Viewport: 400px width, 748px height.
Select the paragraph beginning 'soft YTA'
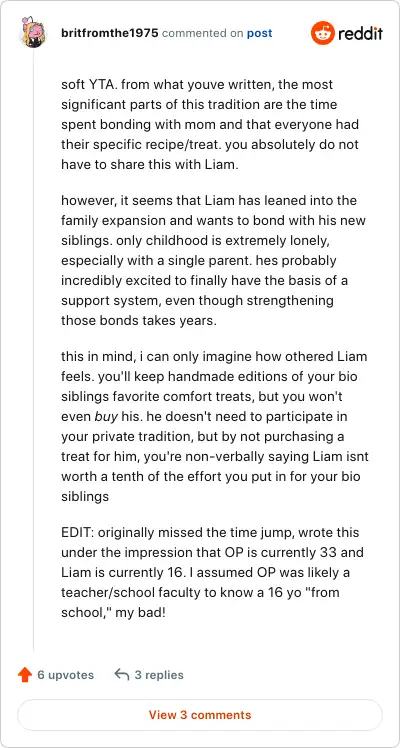pos(210,125)
